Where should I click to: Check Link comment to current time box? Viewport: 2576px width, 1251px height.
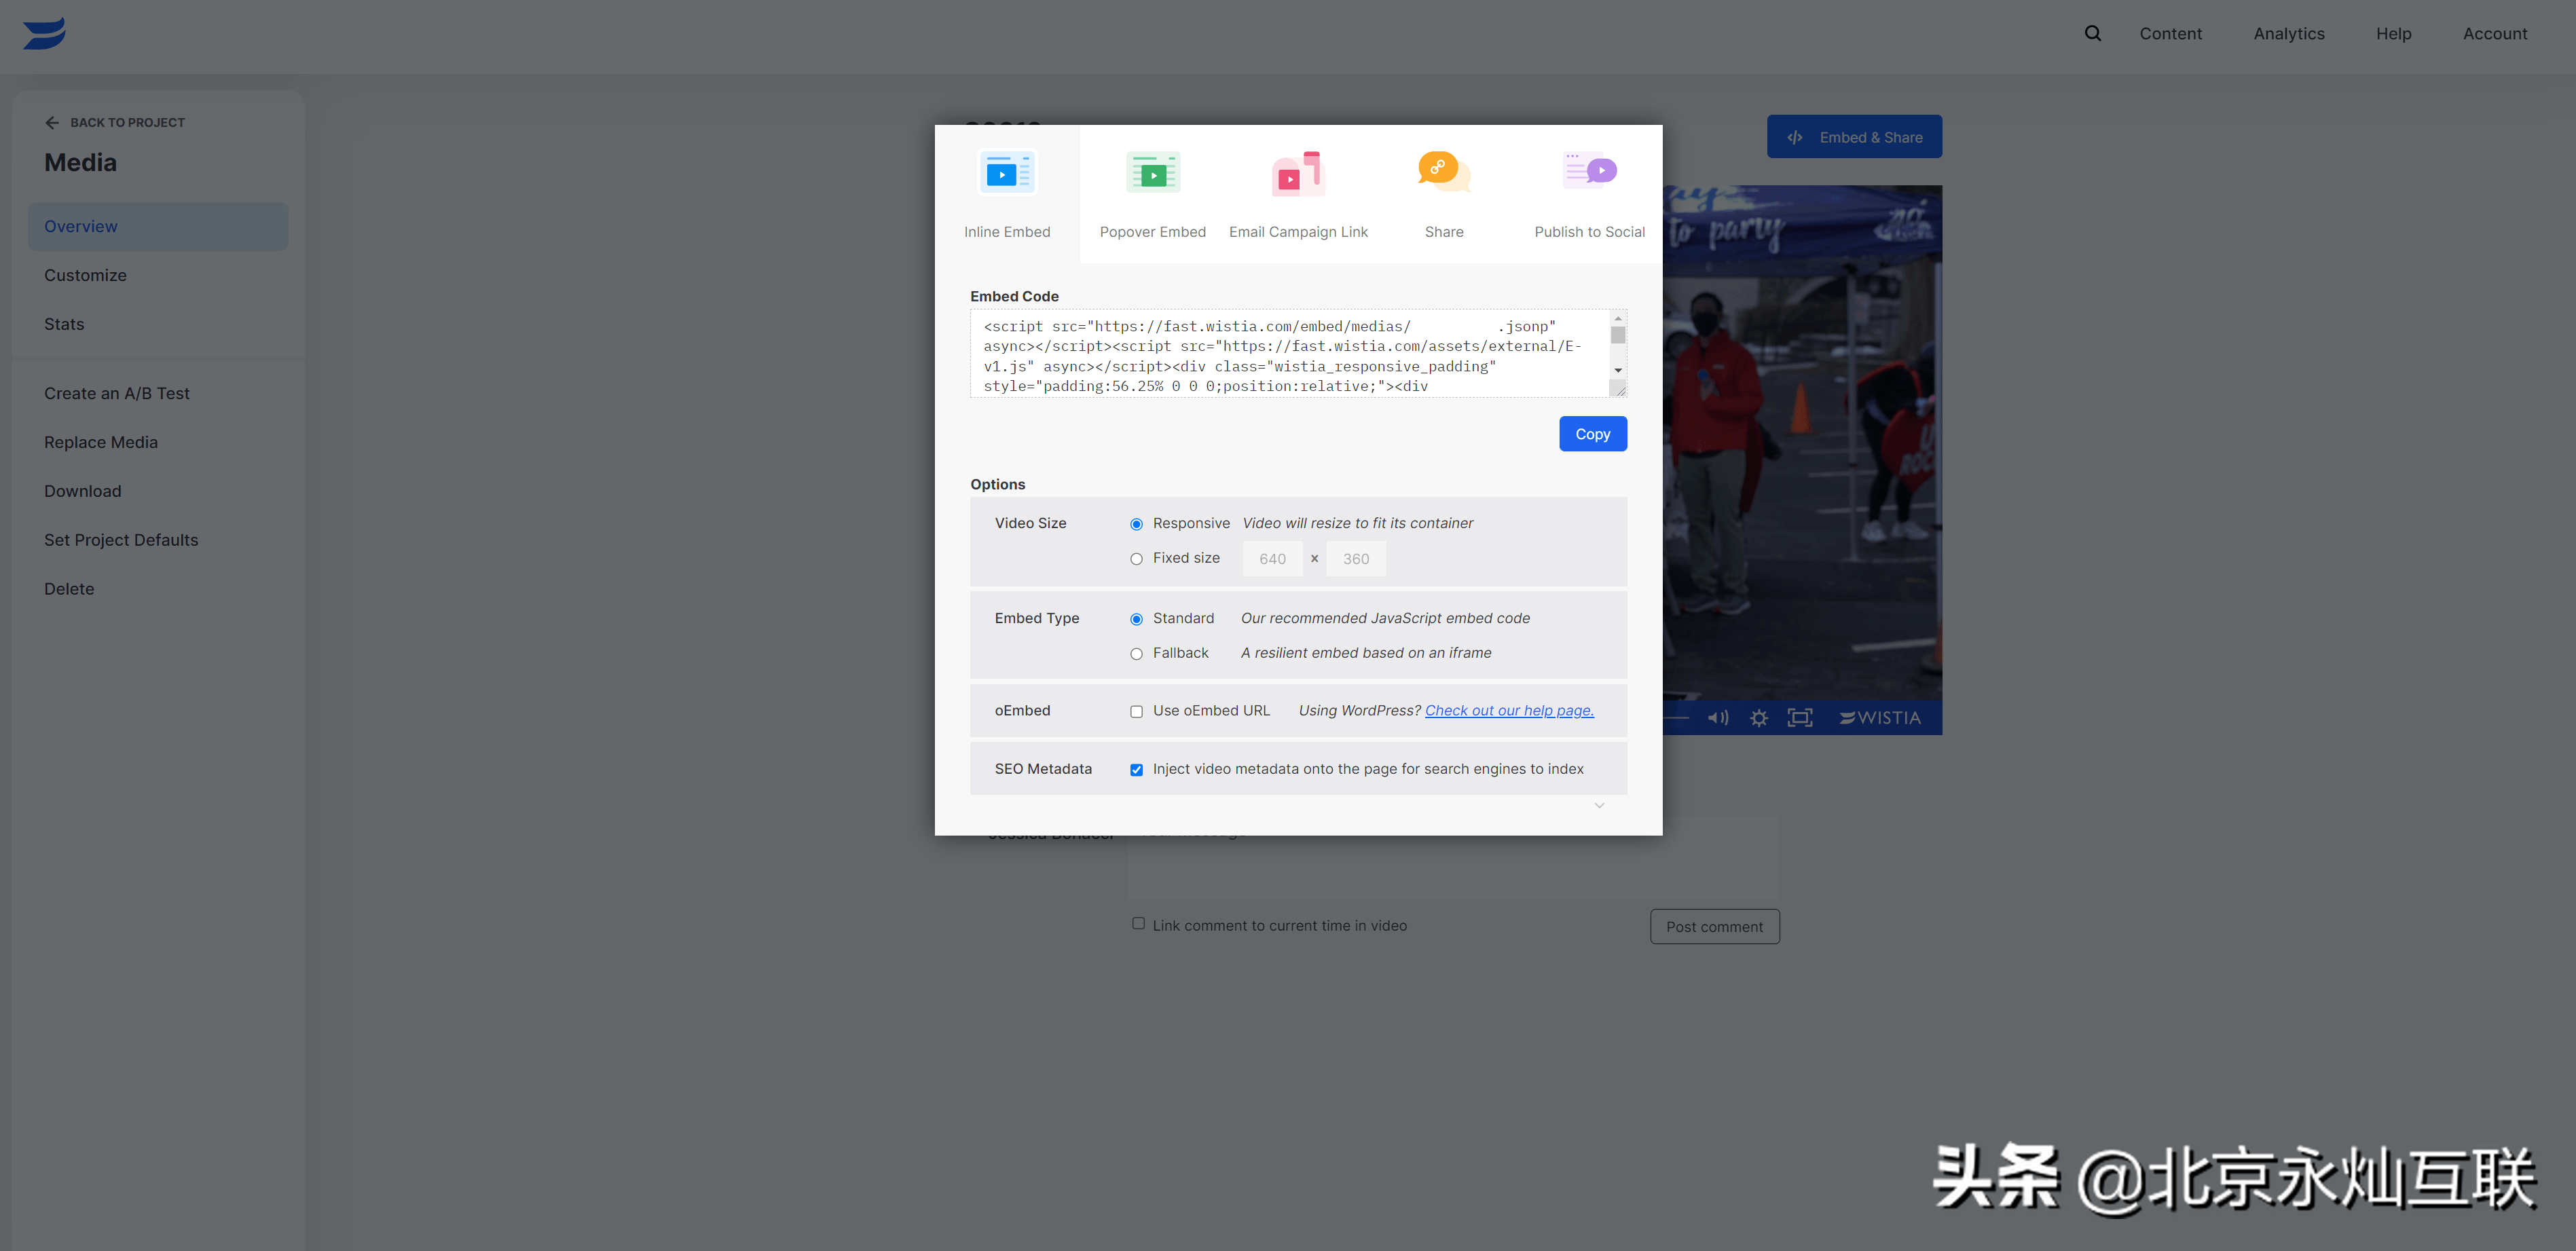click(x=1138, y=923)
